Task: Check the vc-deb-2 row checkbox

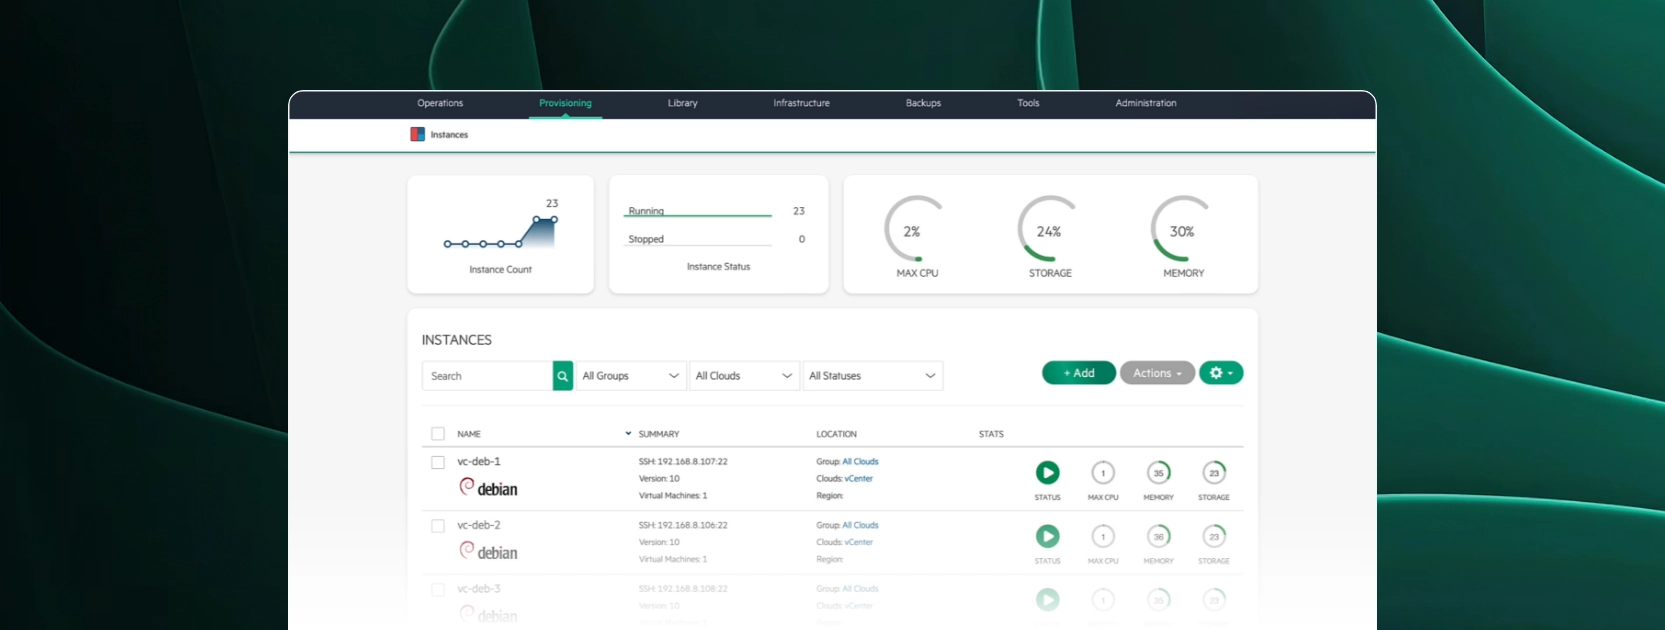Action: (x=438, y=526)
